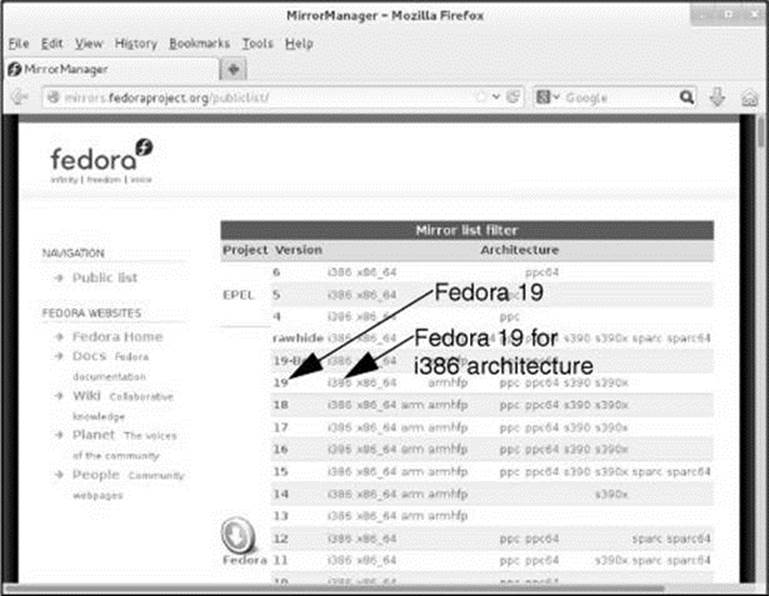Click the Architecture column header
Screen dimensions: 769x596
519,250
